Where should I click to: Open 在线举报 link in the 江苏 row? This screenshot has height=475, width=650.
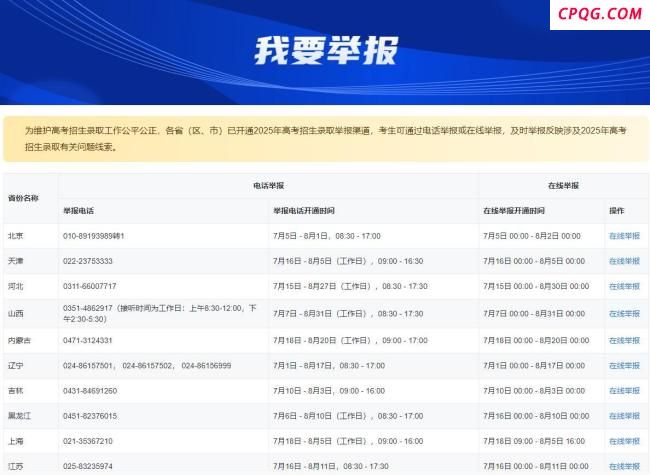point(624,467)
